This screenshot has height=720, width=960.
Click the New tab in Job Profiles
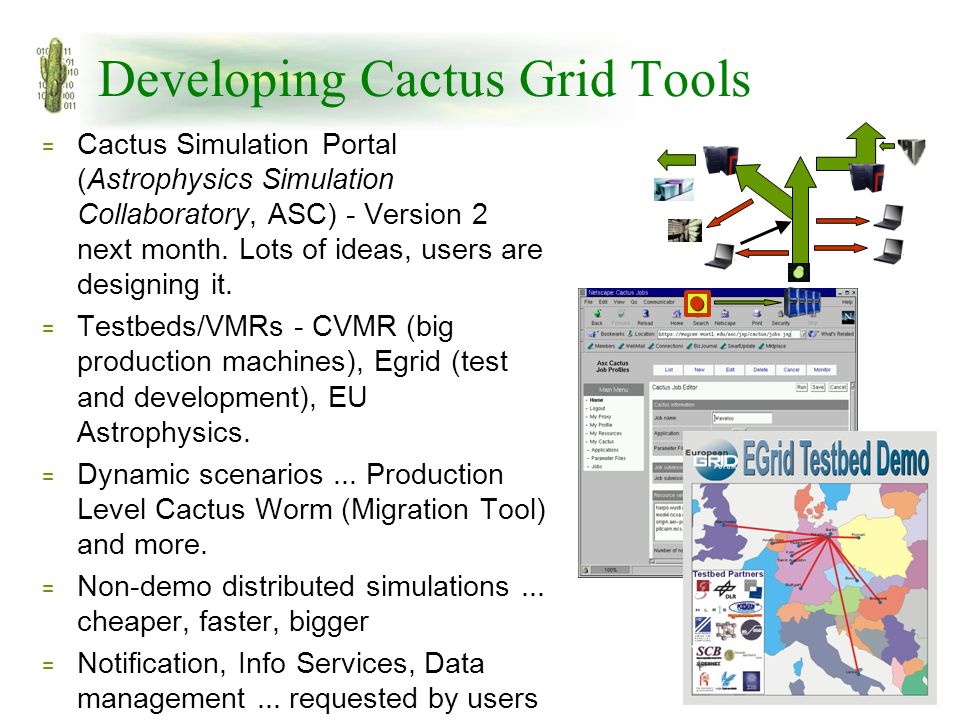[699, 370]
